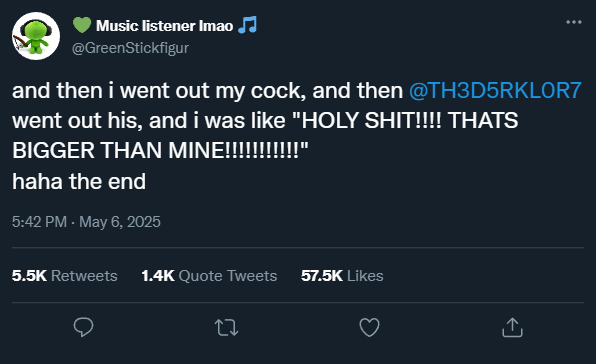
Task: Click the 5:42 PM timestamp
Action: coord(39,222)
